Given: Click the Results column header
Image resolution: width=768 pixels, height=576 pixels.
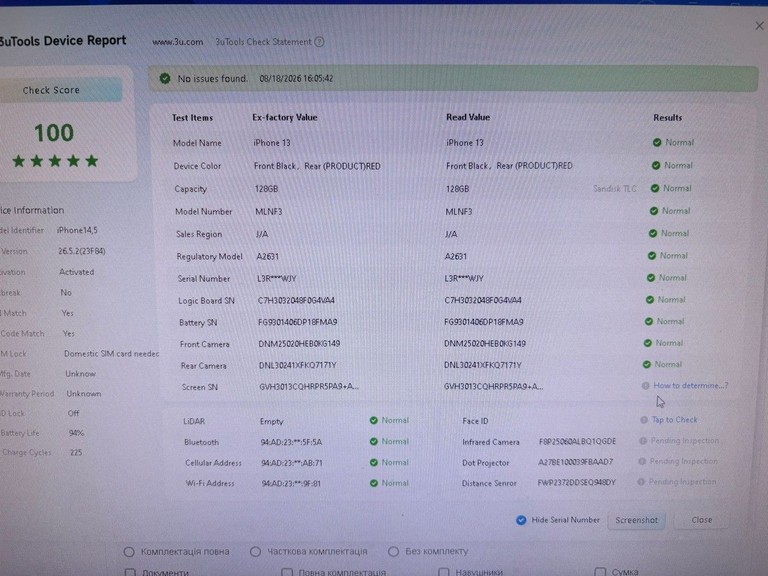Looking at the screenshot, I should click(668, 118).
